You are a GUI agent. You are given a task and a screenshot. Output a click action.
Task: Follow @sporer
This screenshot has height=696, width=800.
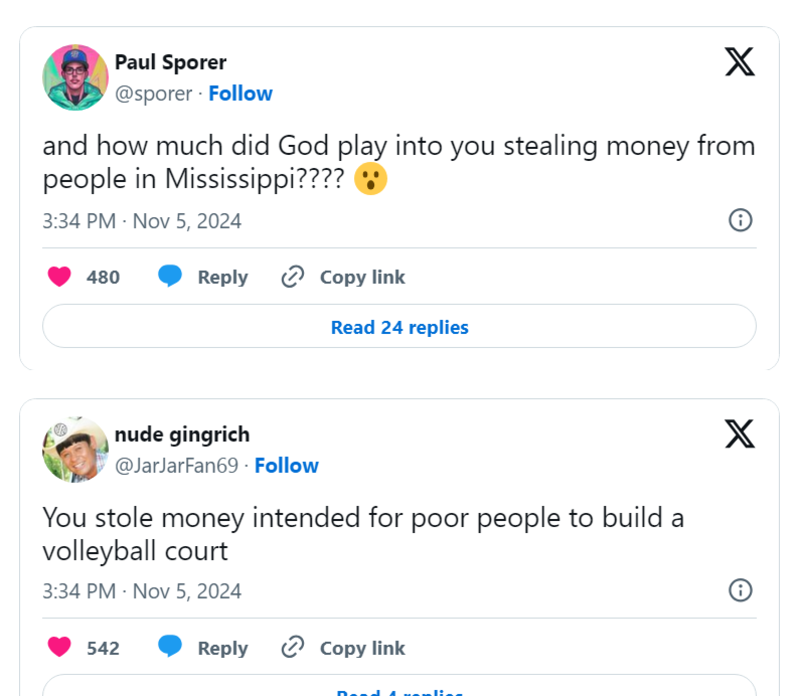coord(241,93)
